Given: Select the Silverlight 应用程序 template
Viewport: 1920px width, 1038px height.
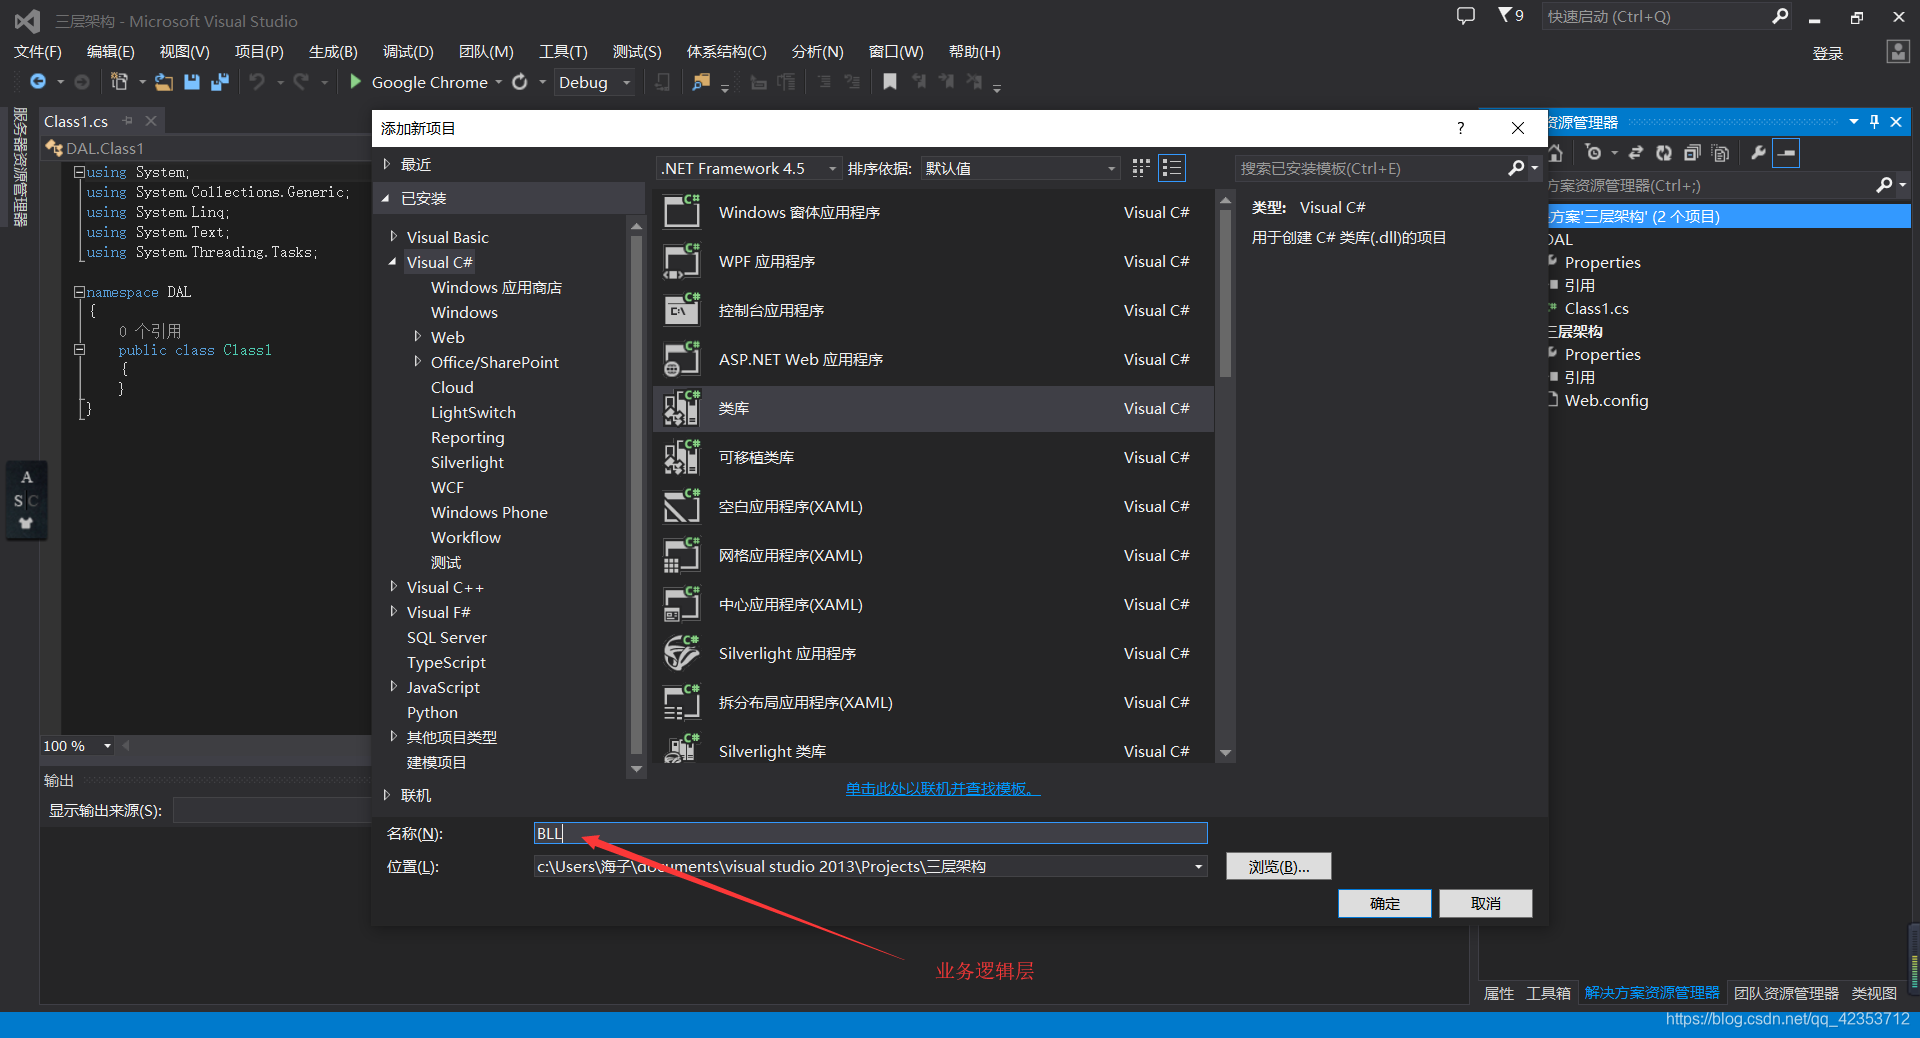Looking at the screenshot, I should click(x=933, y=653).
